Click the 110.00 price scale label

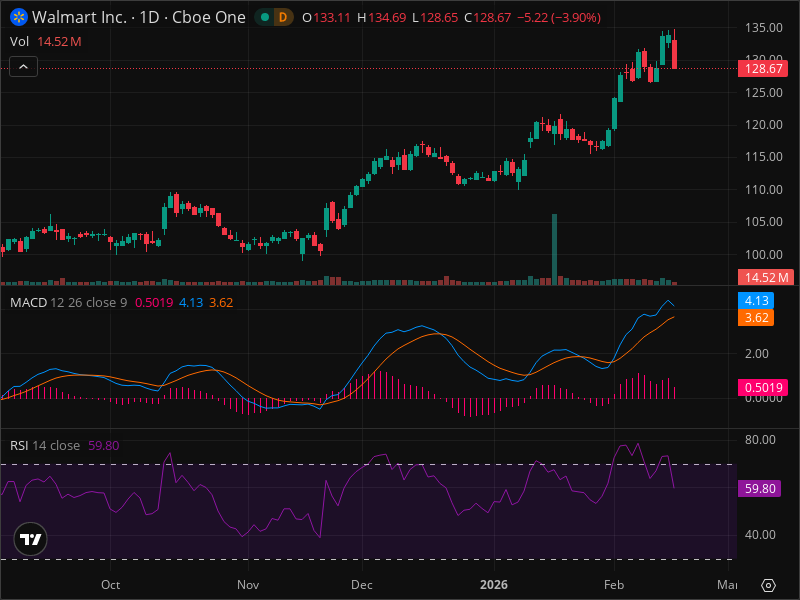763,189
